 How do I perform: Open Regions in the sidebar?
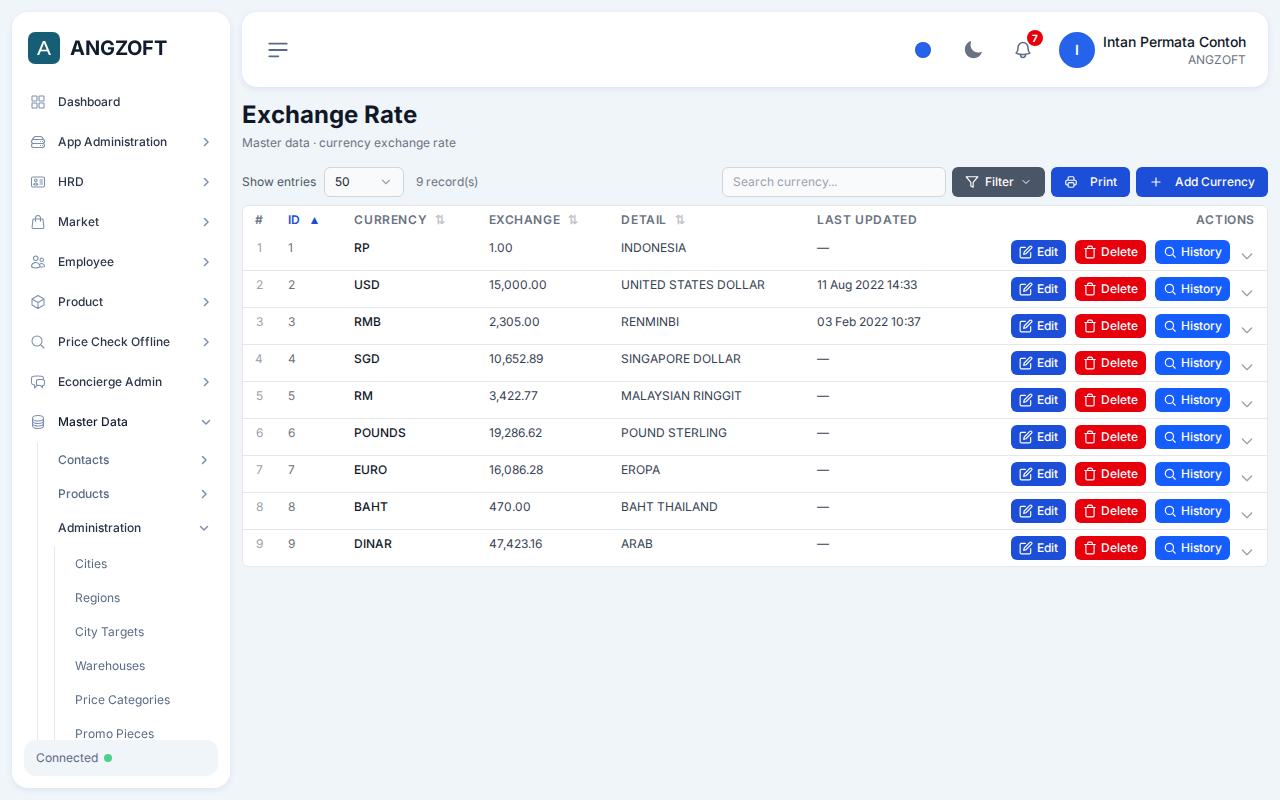click(x=97, y=598)
